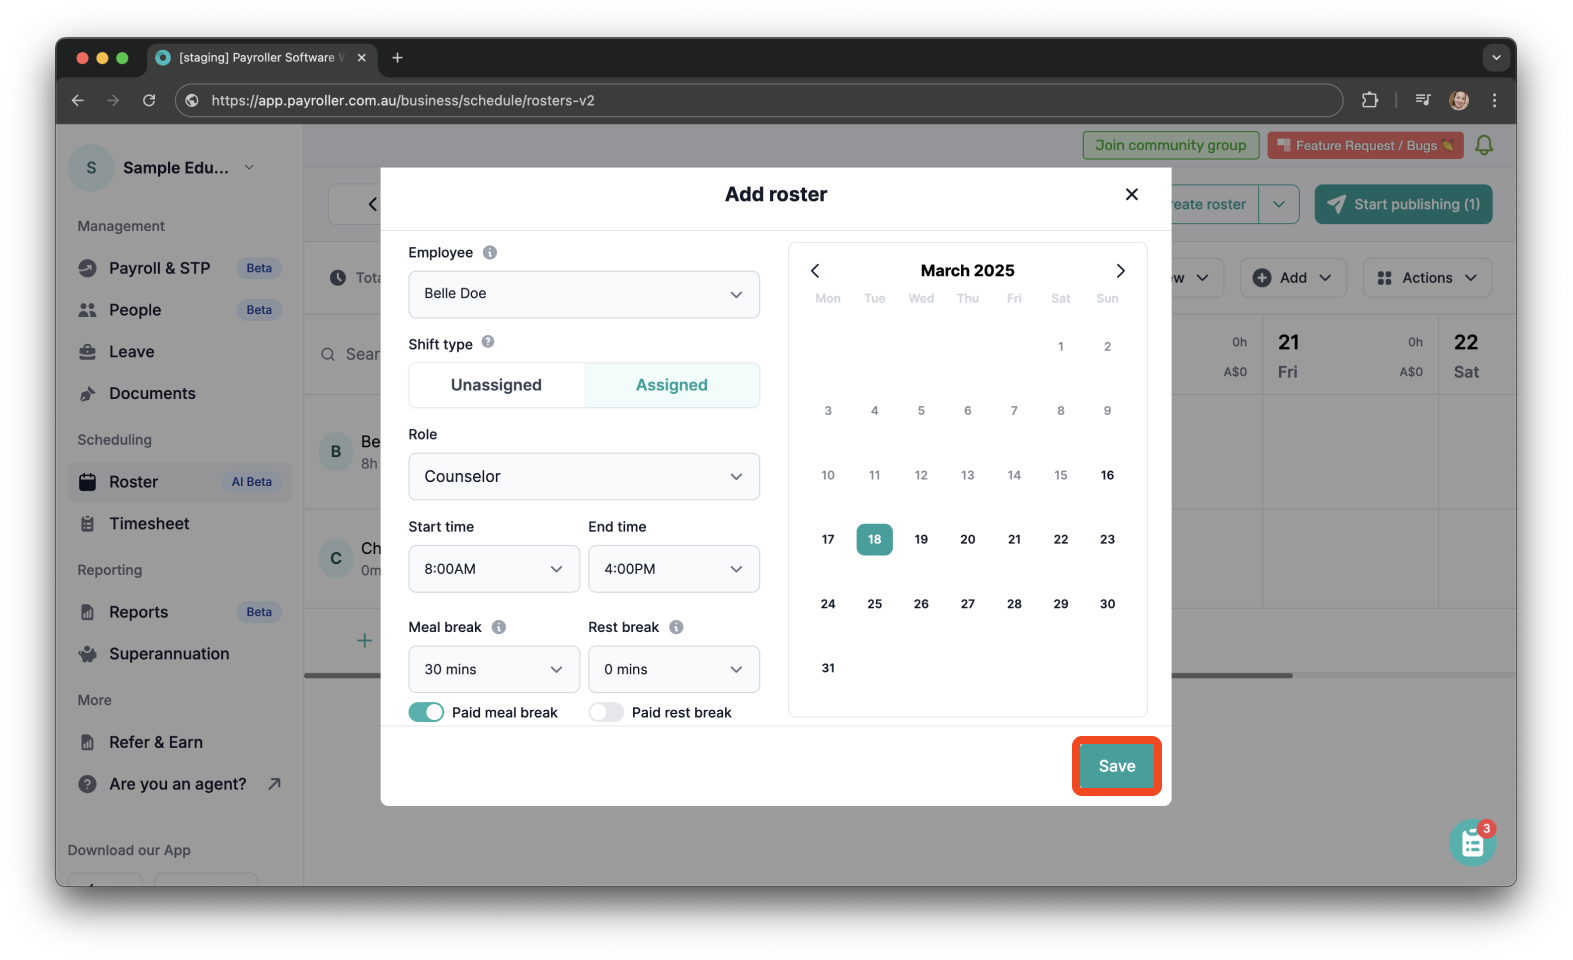Open the notifications bell
The image size is (1573, 960).
(x=1484, y=146)
